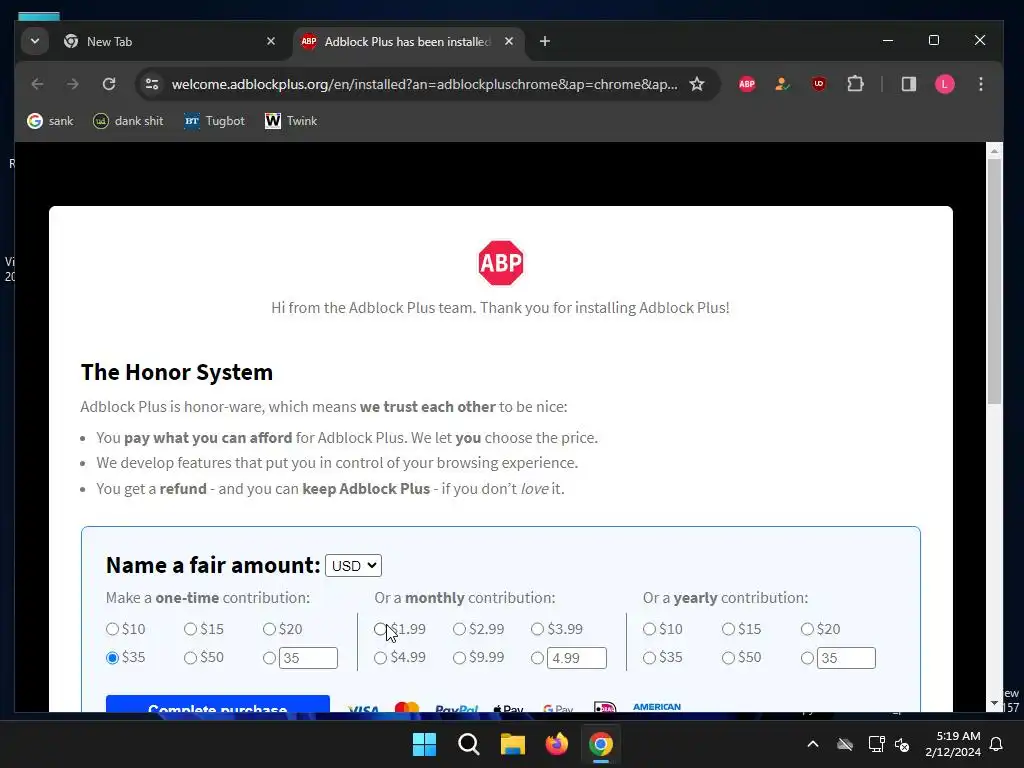Image resolution: width=1024 pixels, height=768 pixels.
Task: Reload the current page
Action: pos(109,84)
